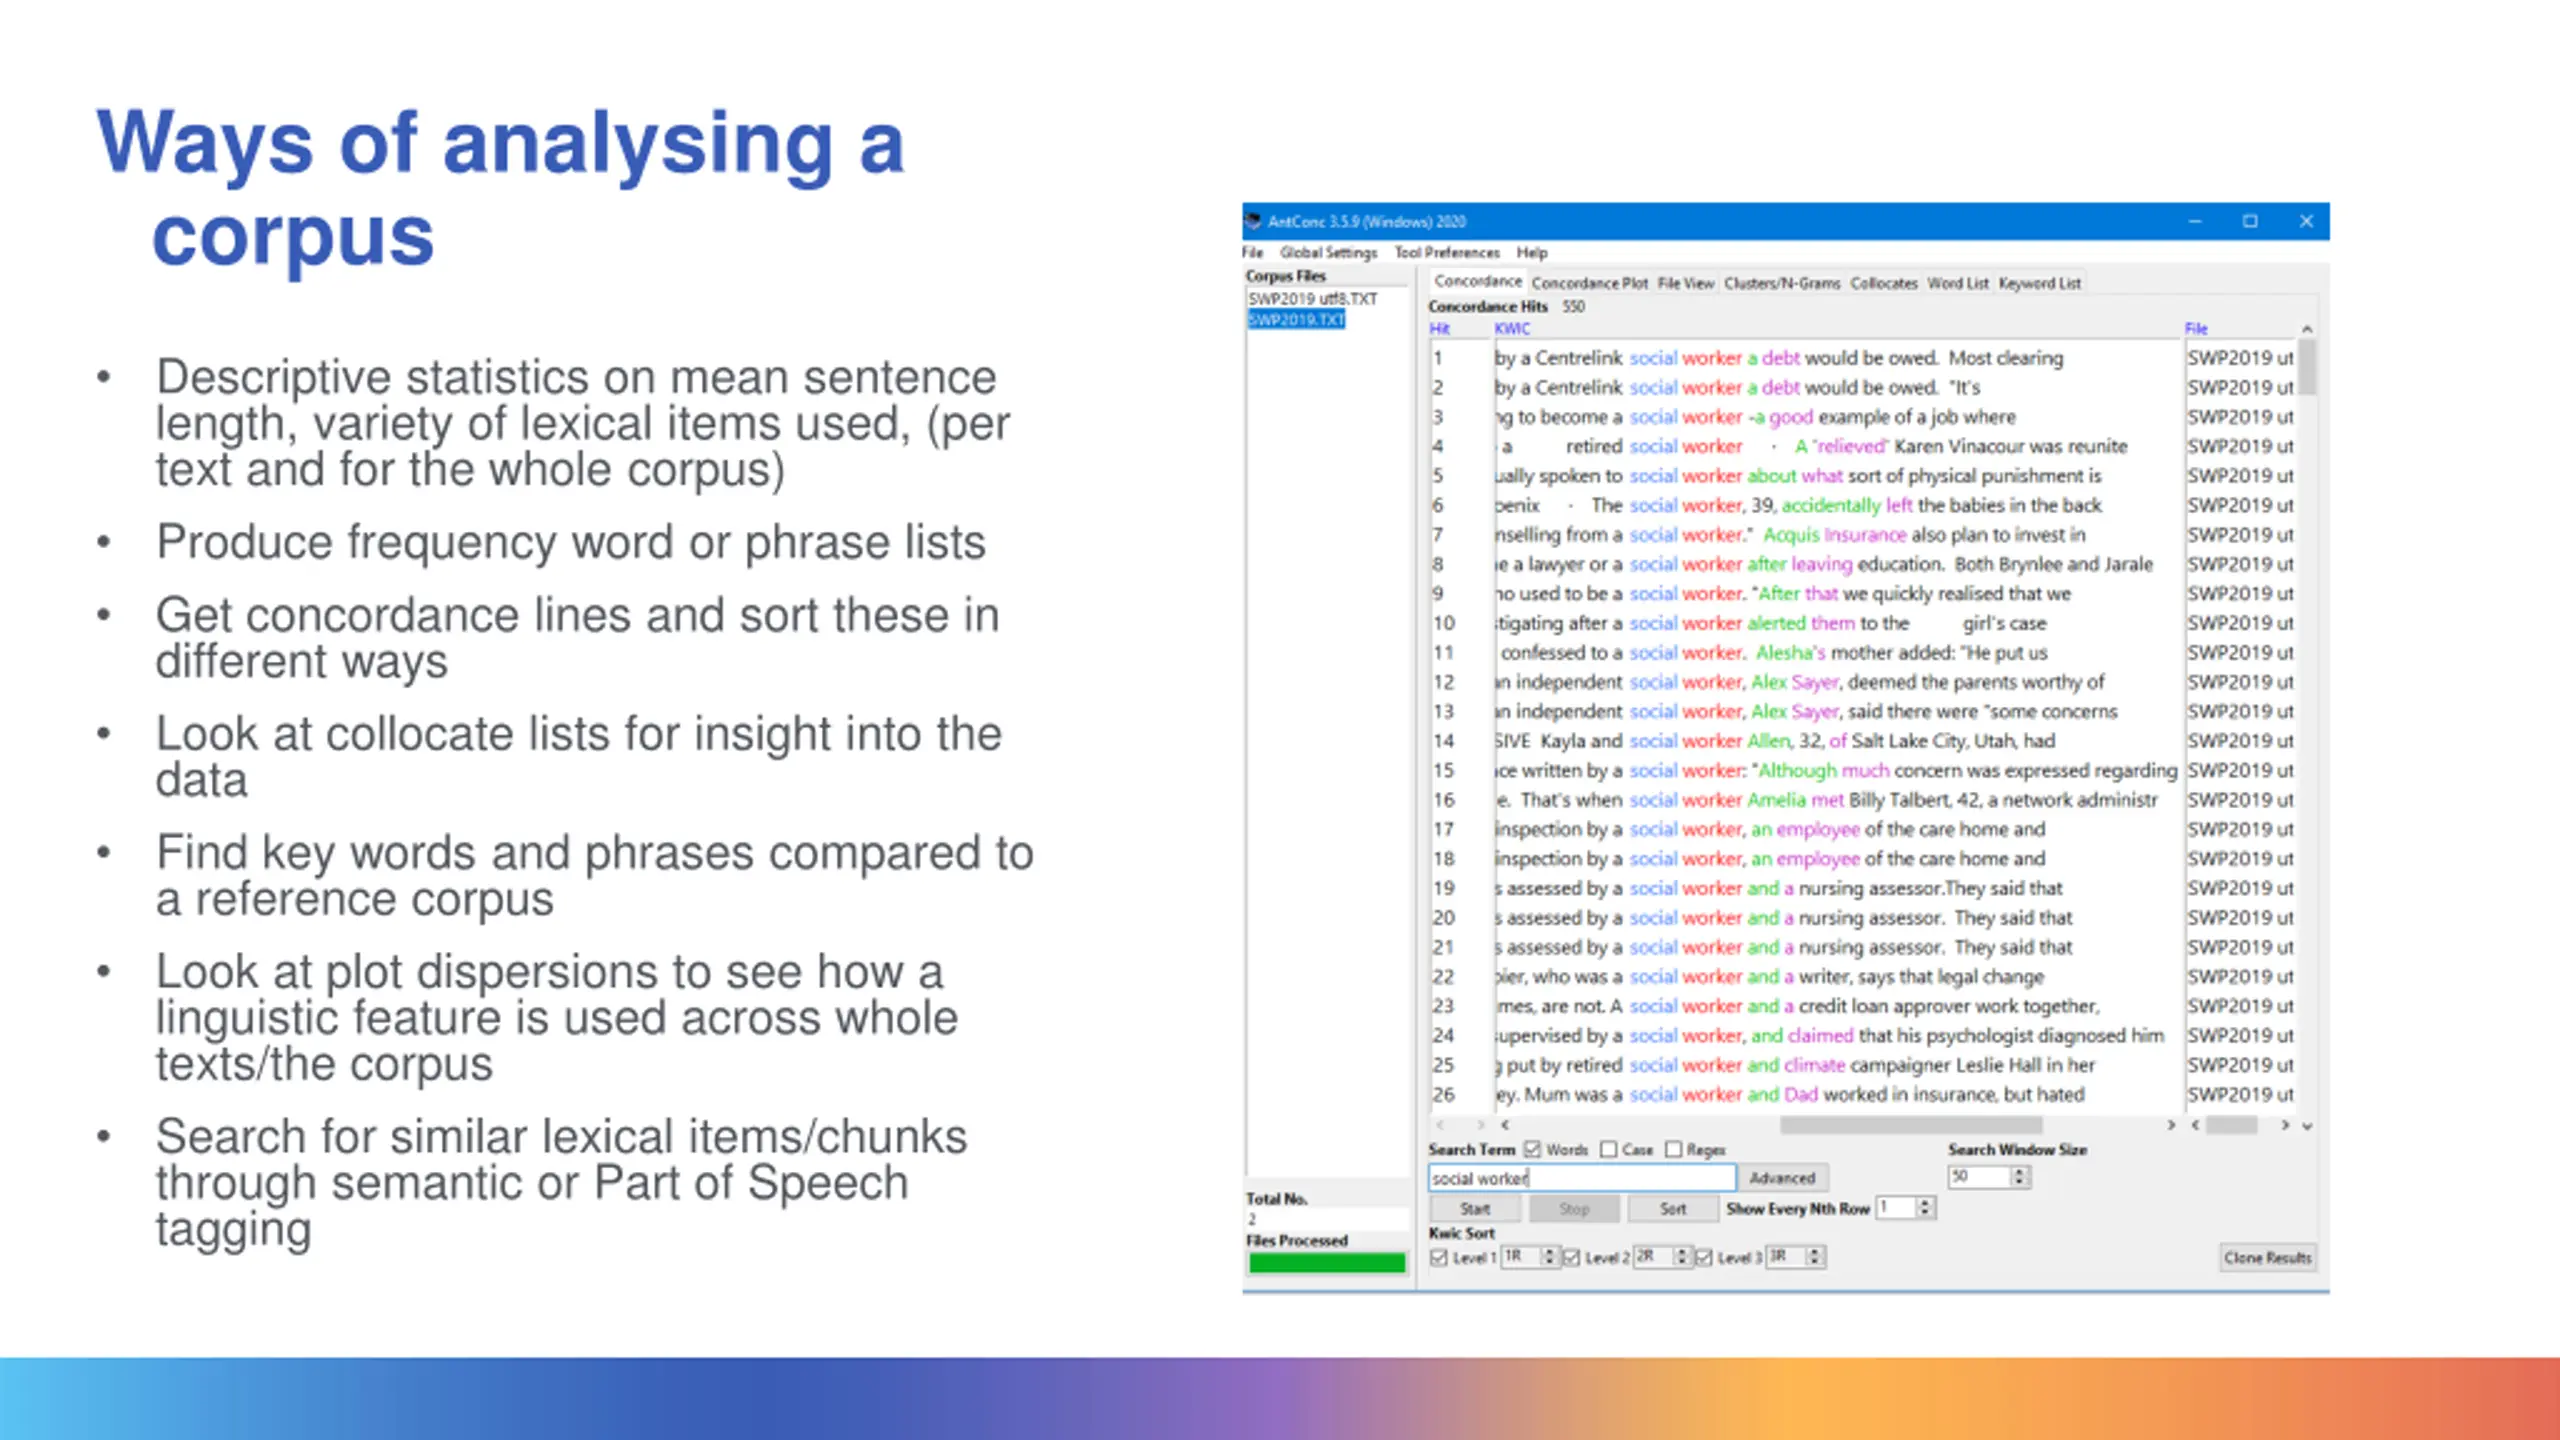
Task: Click the social worker search term field
Action: tap(1580, 1178)
